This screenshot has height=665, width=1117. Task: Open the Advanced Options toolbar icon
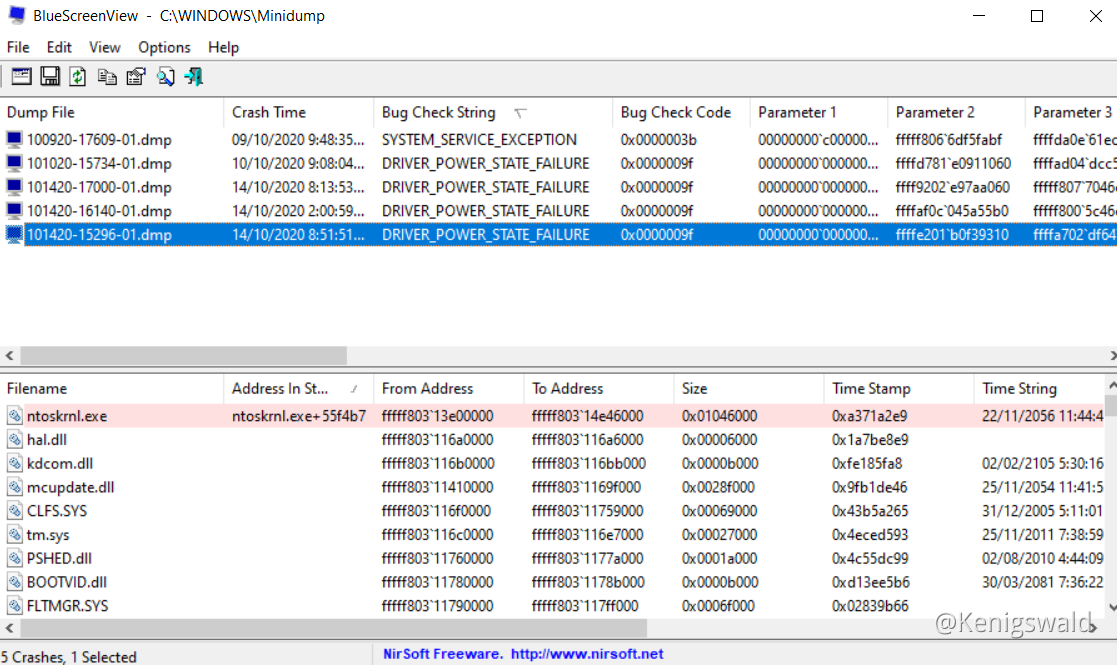click(x=21, y=77)
